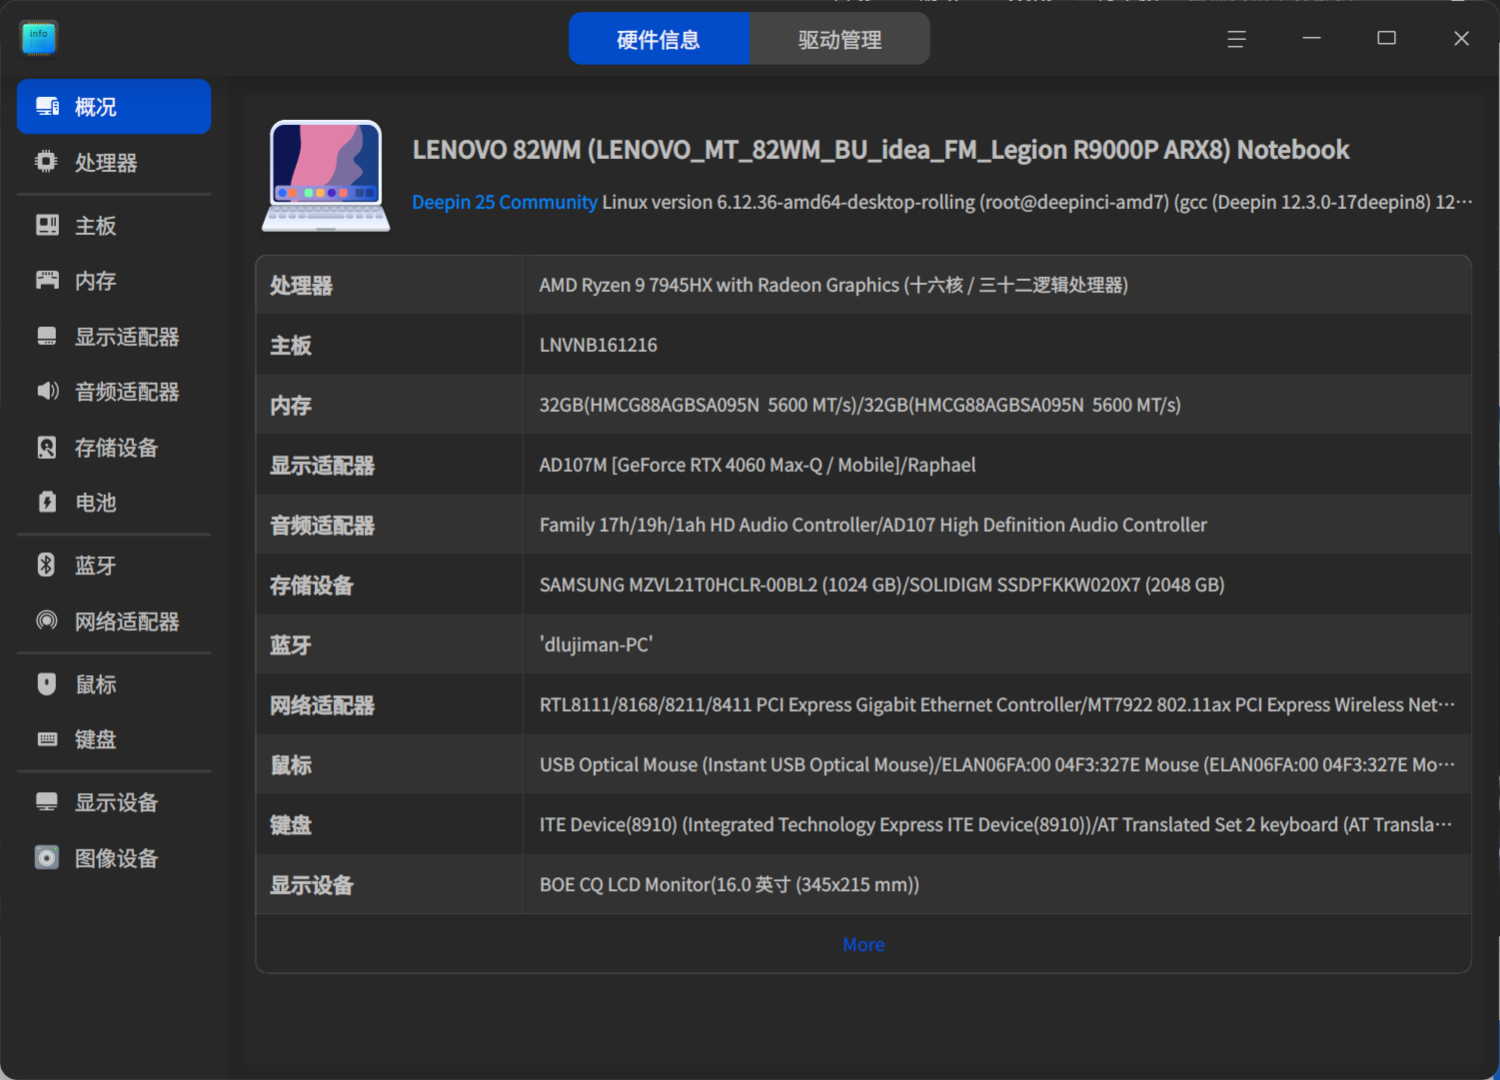The width and height of the screenshot is (1500, 1080).
Task: Click the LNVNB161216 motherboard value
Action: [x=599, y=345]
